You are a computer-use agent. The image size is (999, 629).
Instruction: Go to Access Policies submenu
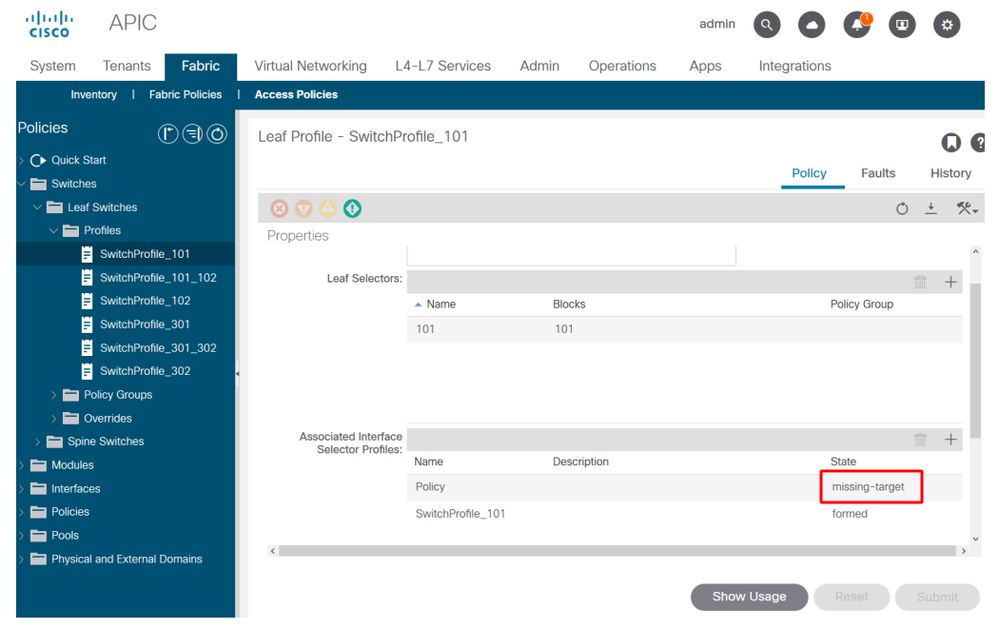(x=296, y=94)
